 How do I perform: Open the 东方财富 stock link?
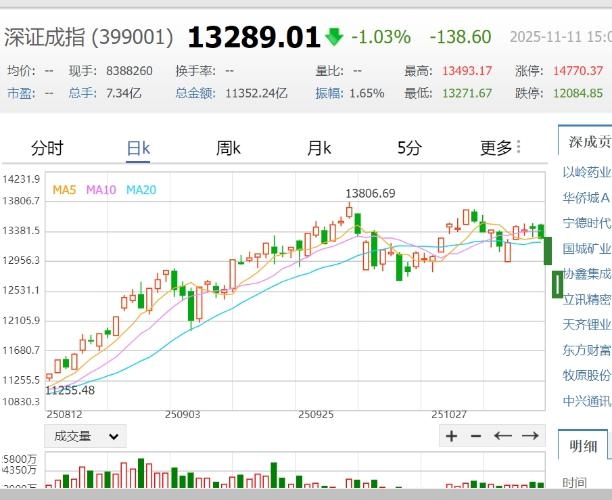click(587, 350)
